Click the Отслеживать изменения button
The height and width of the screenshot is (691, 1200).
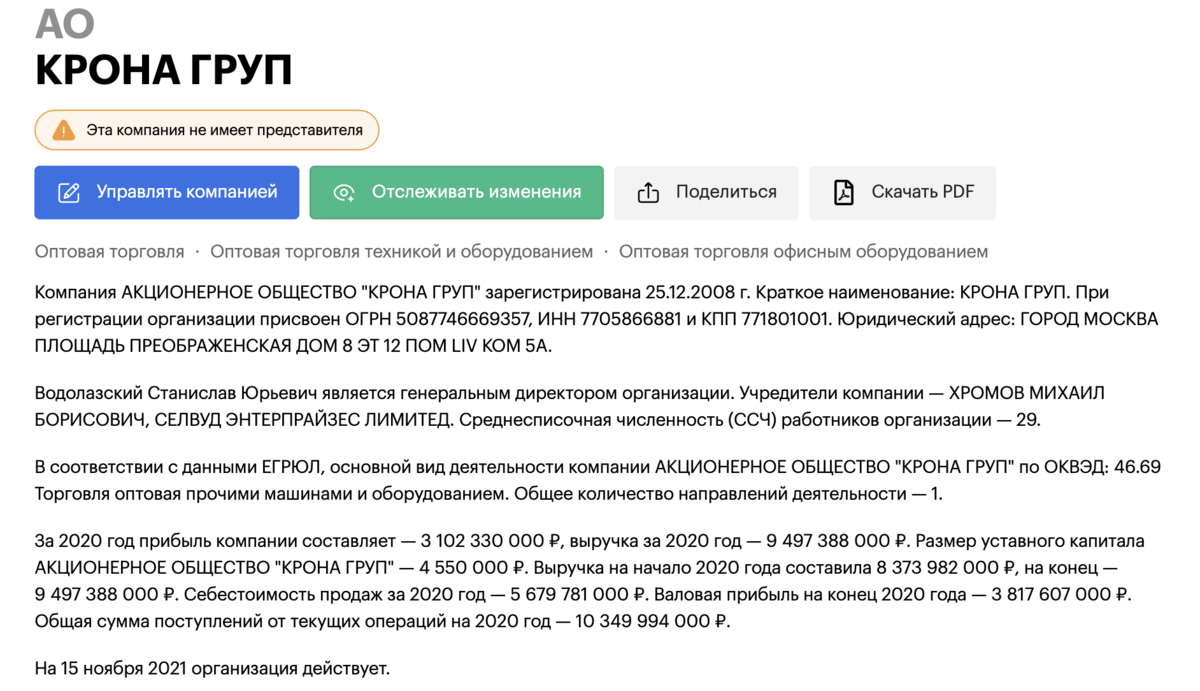click(456, 192)
